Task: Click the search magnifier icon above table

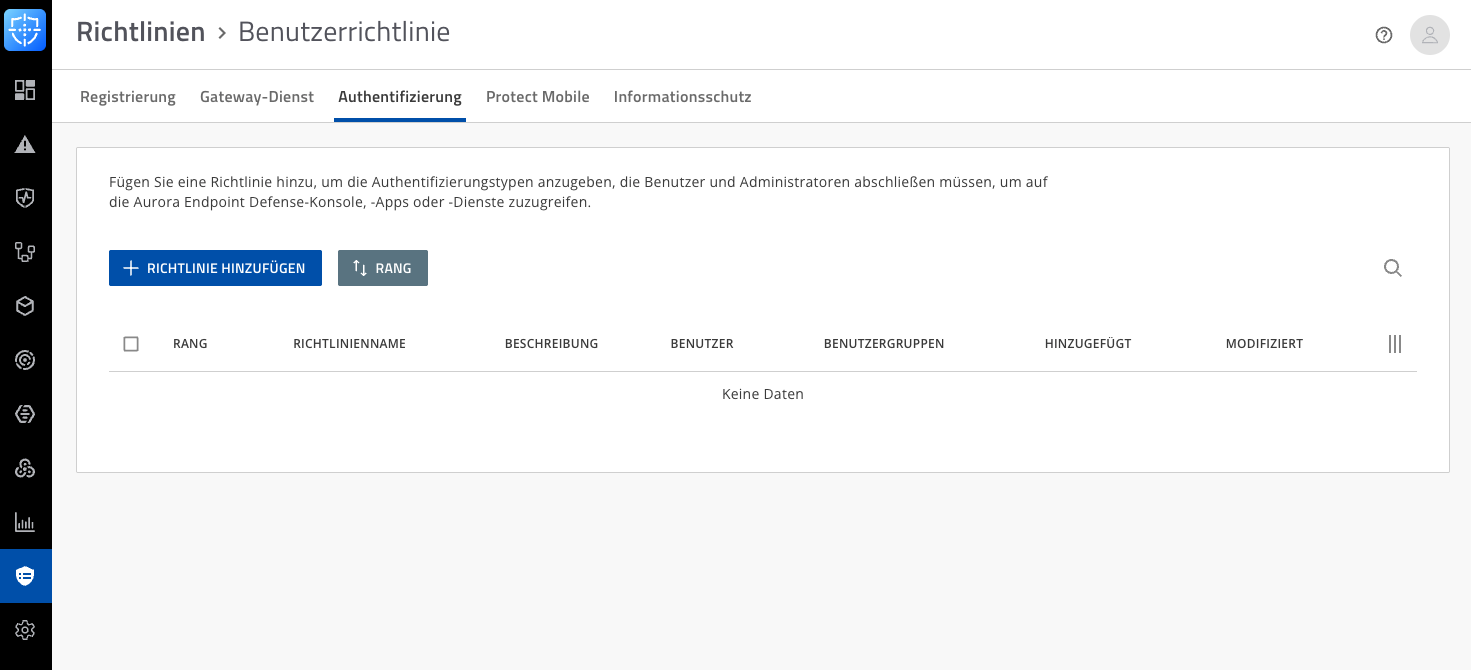Action: (x=1392, y=268)
